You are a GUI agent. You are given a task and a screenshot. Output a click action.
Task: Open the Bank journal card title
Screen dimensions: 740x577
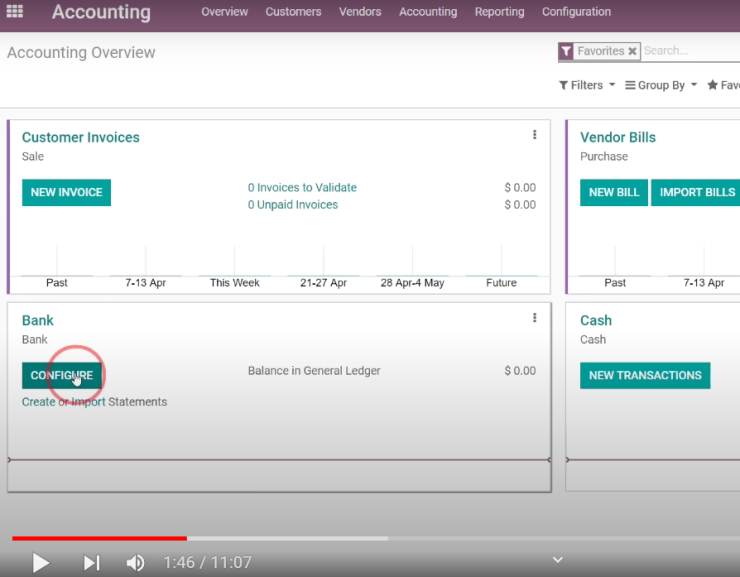coord(38,320)
